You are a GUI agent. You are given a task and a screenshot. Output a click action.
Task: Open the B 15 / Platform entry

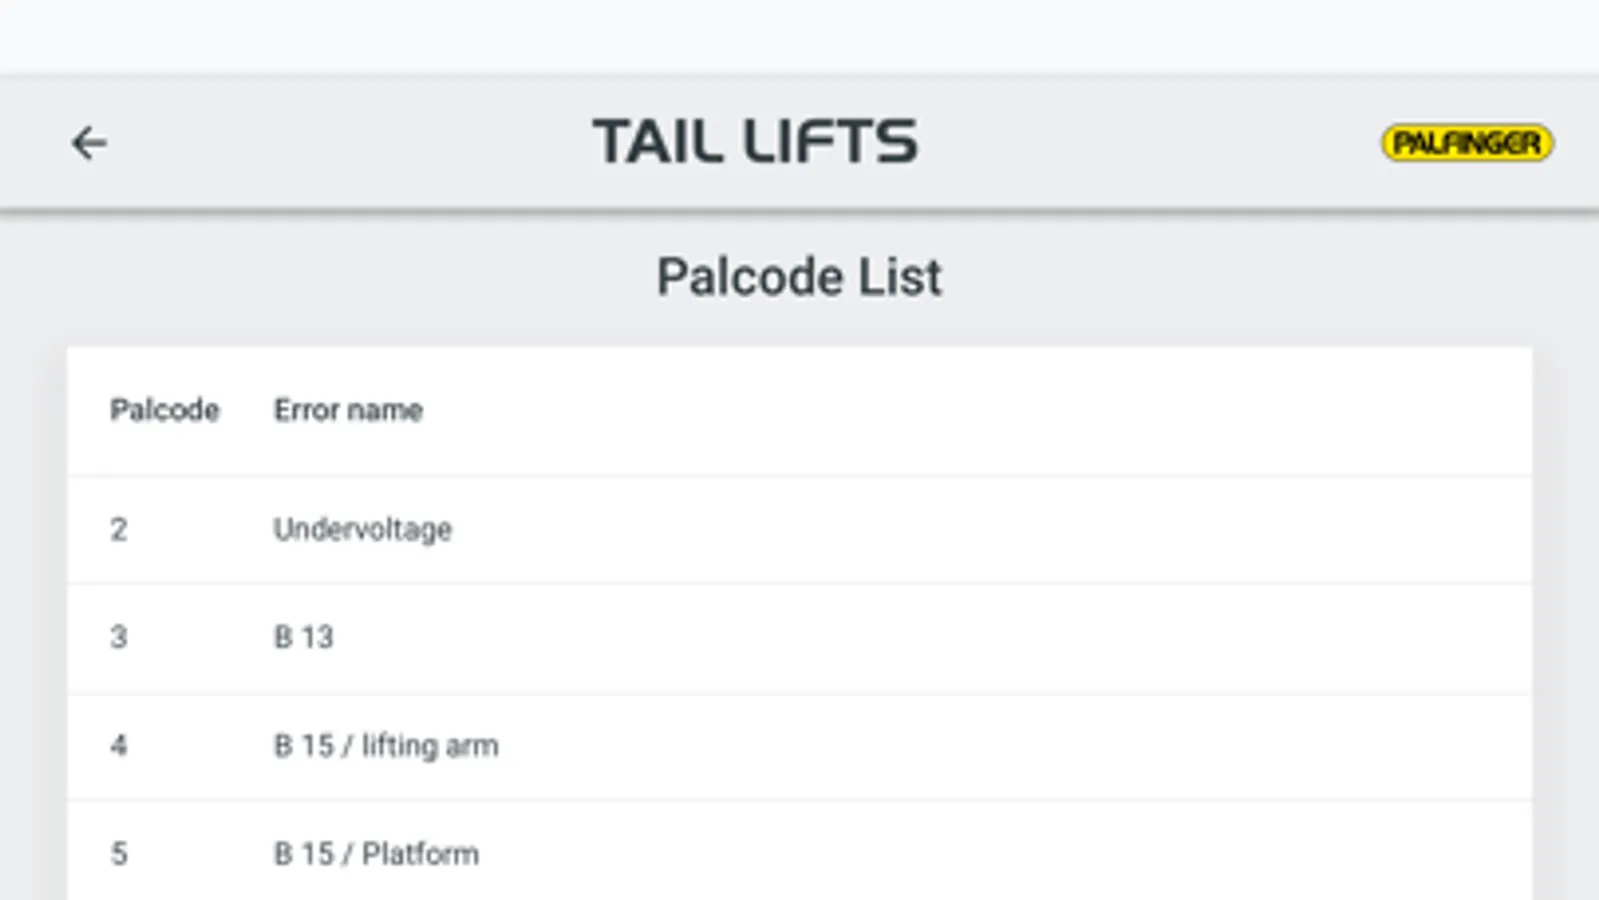pos(376,854)
